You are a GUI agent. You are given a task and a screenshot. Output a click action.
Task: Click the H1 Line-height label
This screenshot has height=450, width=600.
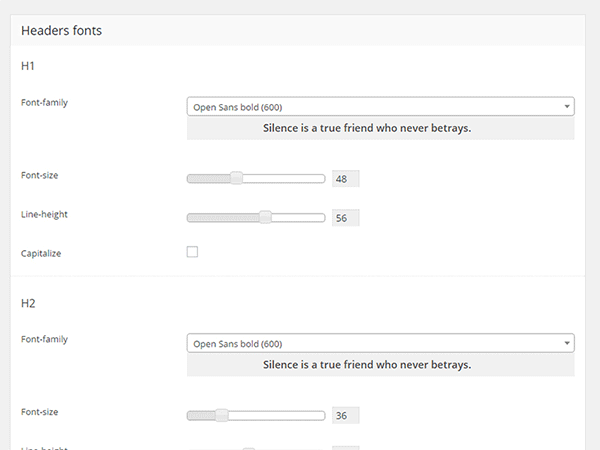[44, 214]
